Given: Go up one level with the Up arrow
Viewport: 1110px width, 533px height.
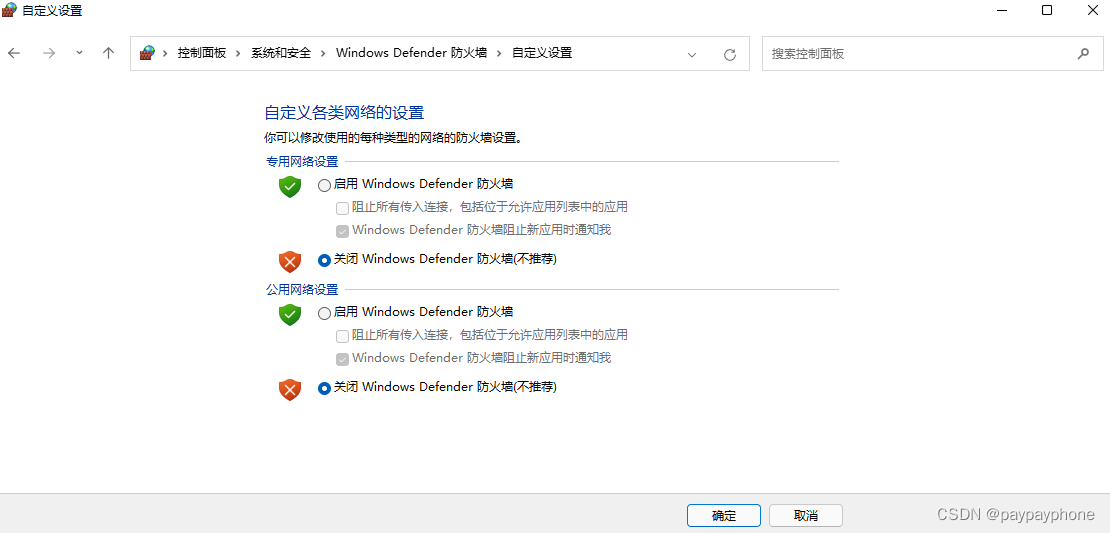Looking at the screenshot, I should 108,53.
